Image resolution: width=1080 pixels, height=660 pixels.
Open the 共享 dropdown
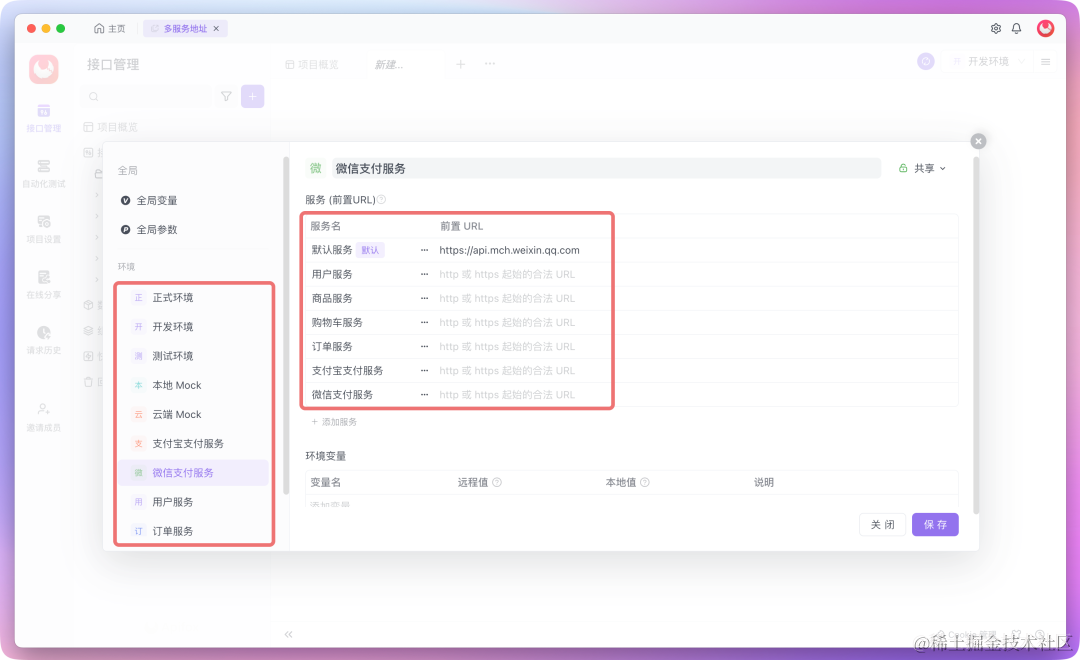pyautogui.click(x=923, y=168)
